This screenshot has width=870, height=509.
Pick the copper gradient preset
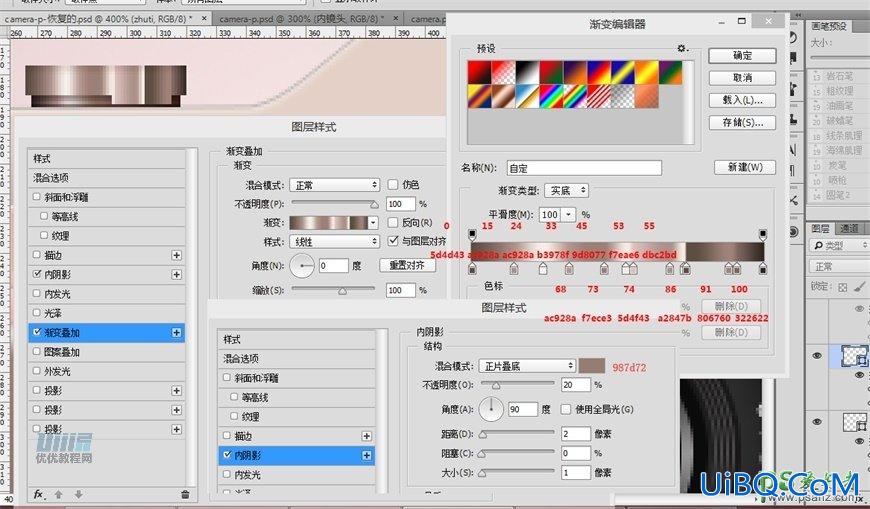click(504, 96)
